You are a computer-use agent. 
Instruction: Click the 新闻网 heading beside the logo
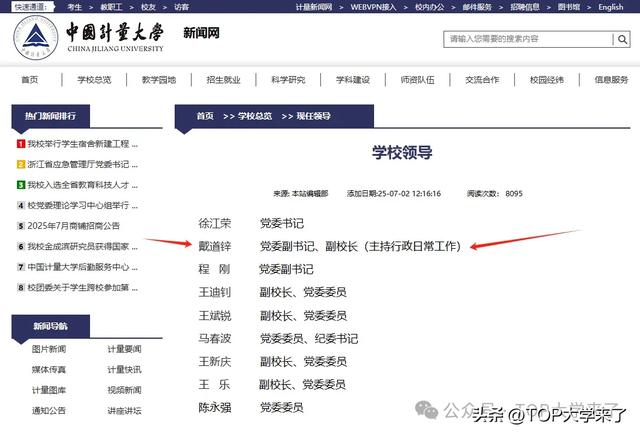coord(201,33)
